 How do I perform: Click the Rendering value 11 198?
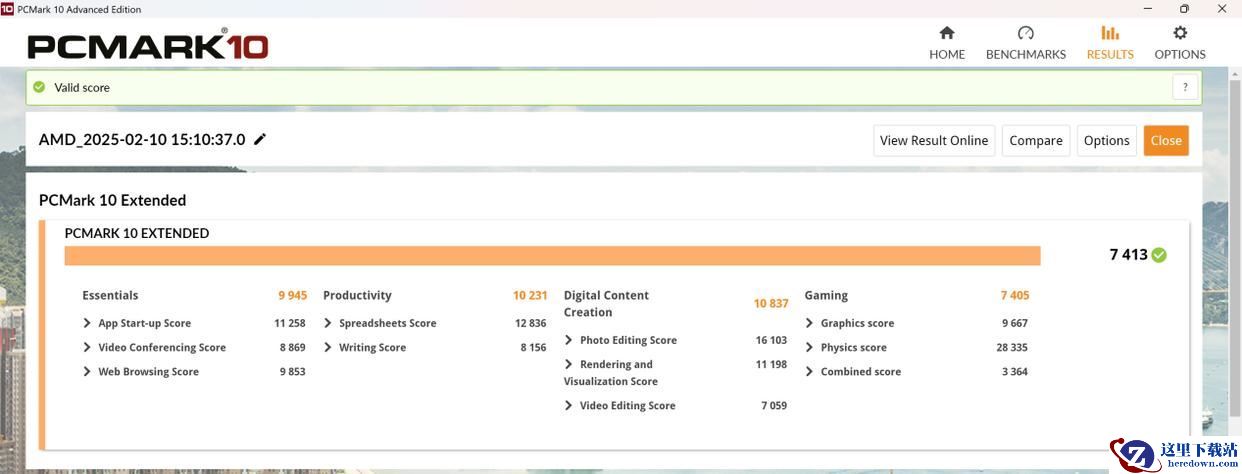771,364
